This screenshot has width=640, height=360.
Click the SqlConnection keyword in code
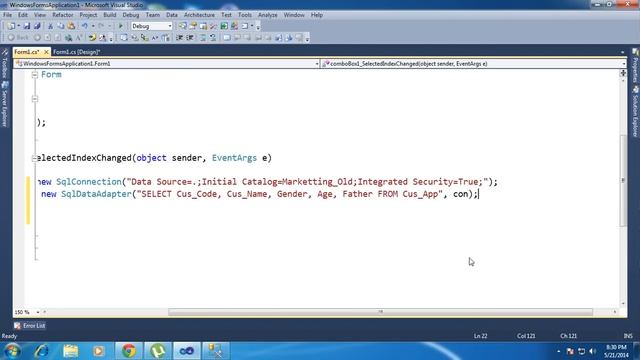coord(89,182)
